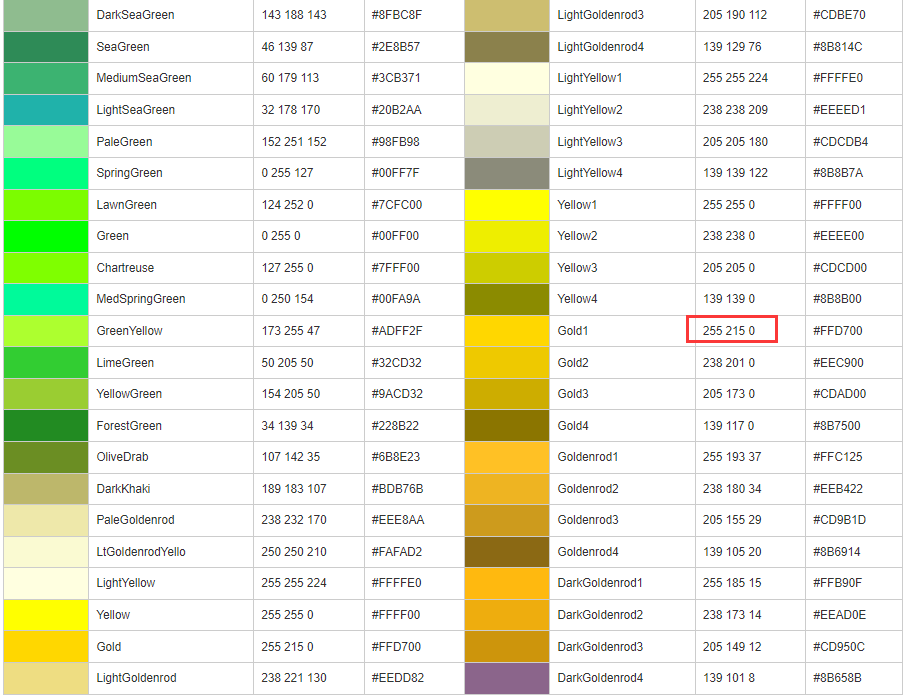The height and width of the screenshot is (695, 903).
Task: Choose the Goldenrod4 color swatch
Action: point(507,552)
